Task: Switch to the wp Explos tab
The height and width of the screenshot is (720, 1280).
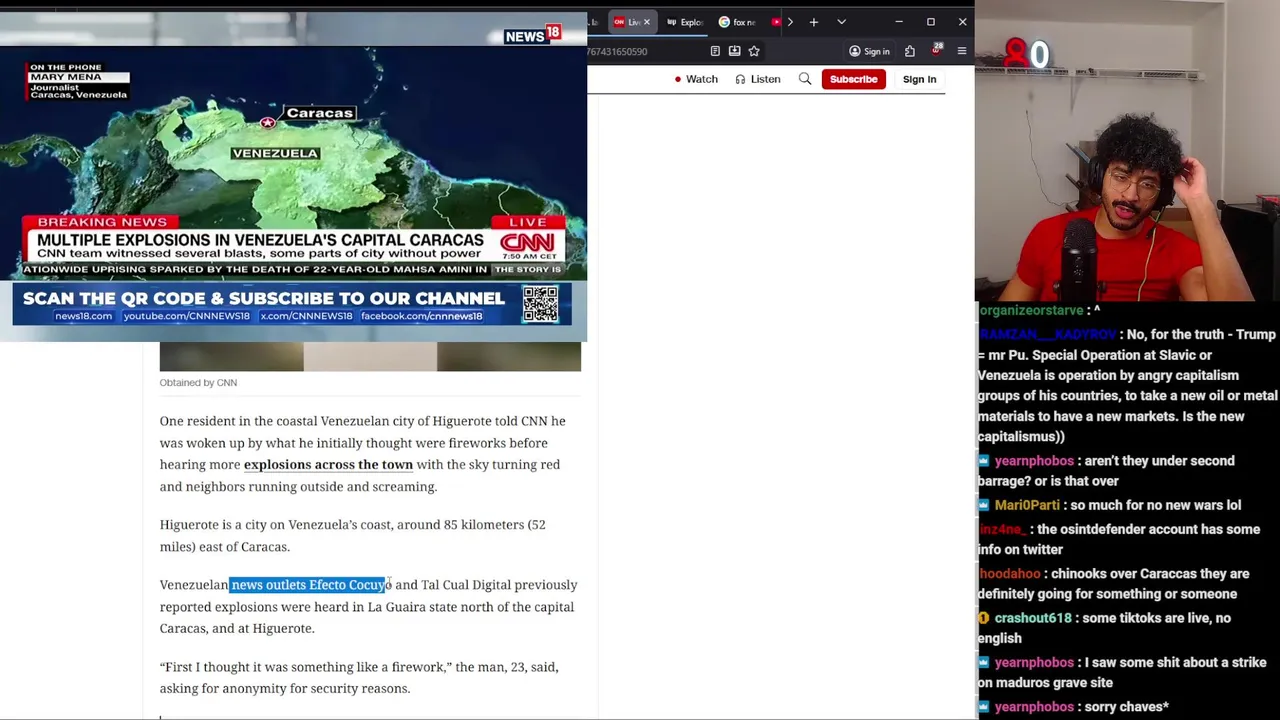Action: [x=685, y=22]
